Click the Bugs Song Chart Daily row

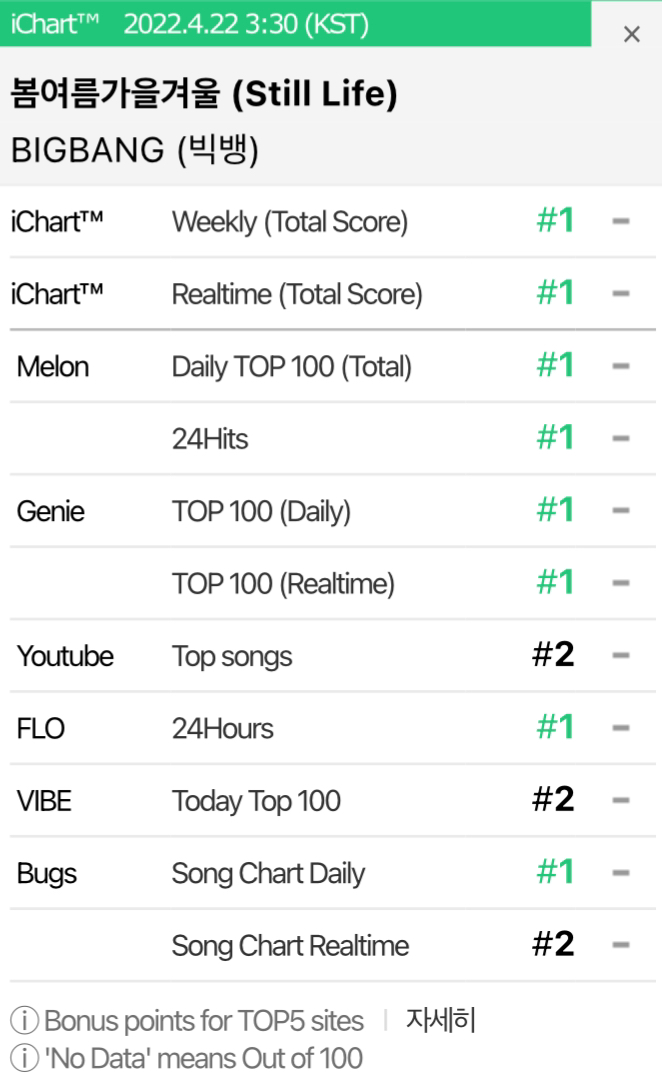[x=332, y=872]
